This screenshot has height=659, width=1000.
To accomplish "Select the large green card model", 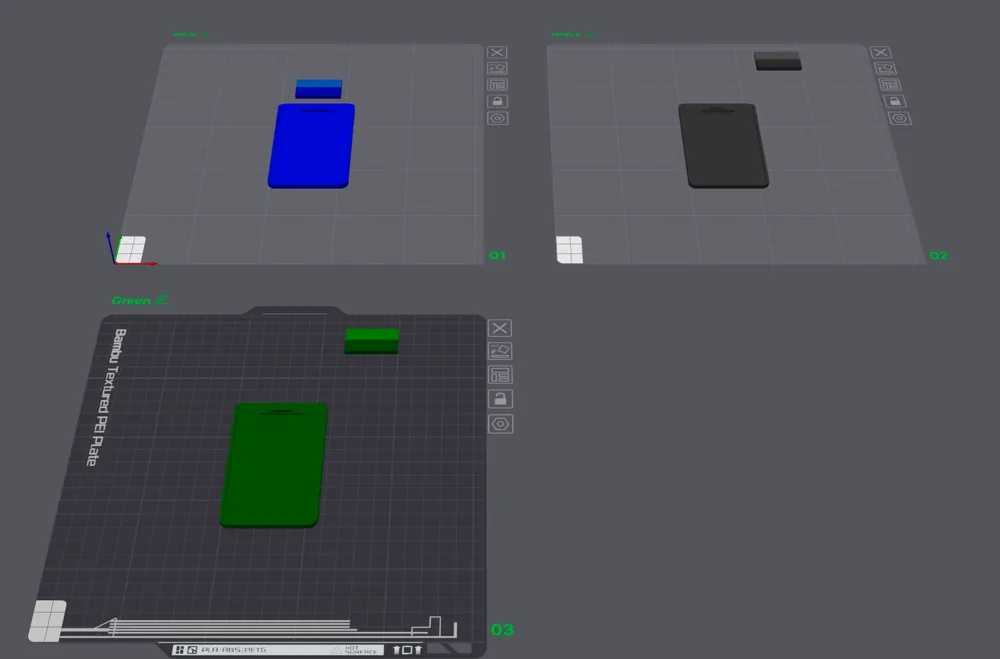I will coord(274,464).
